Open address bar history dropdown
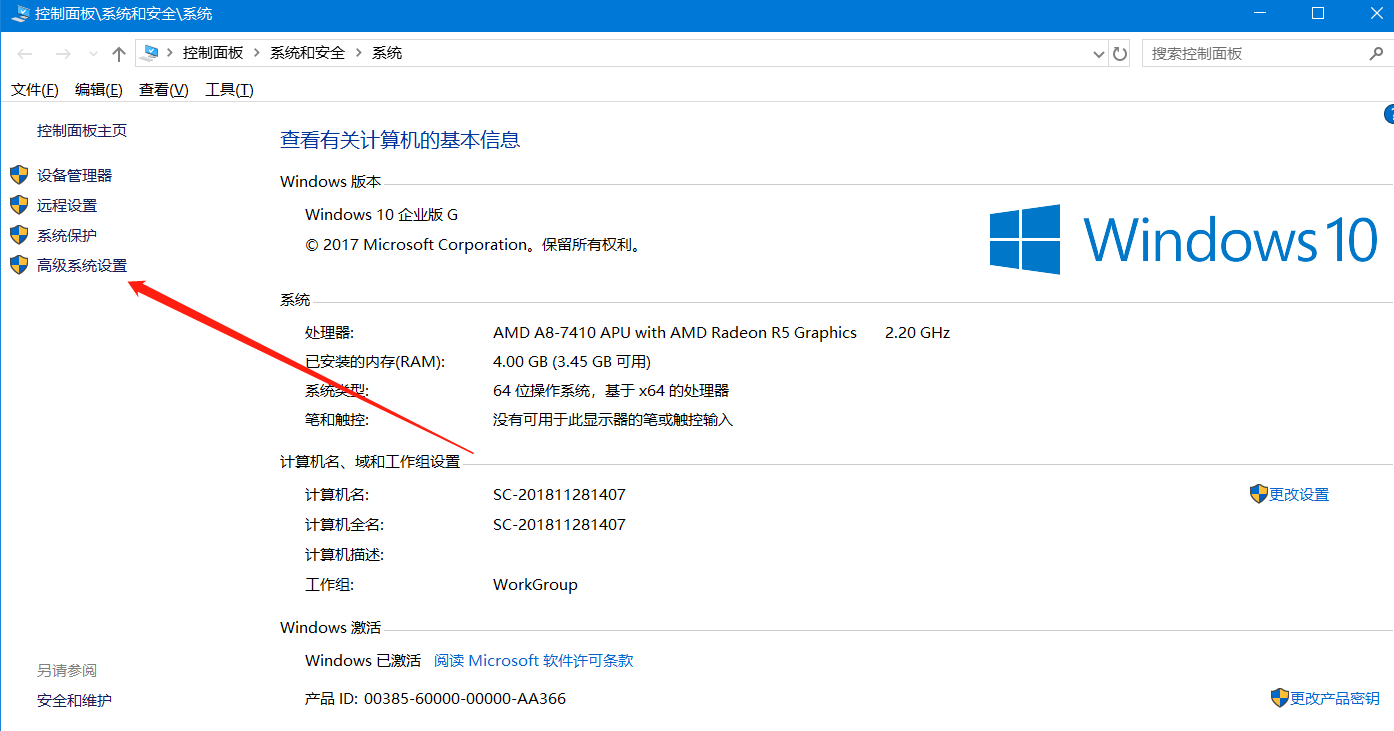 [1099, 54]
